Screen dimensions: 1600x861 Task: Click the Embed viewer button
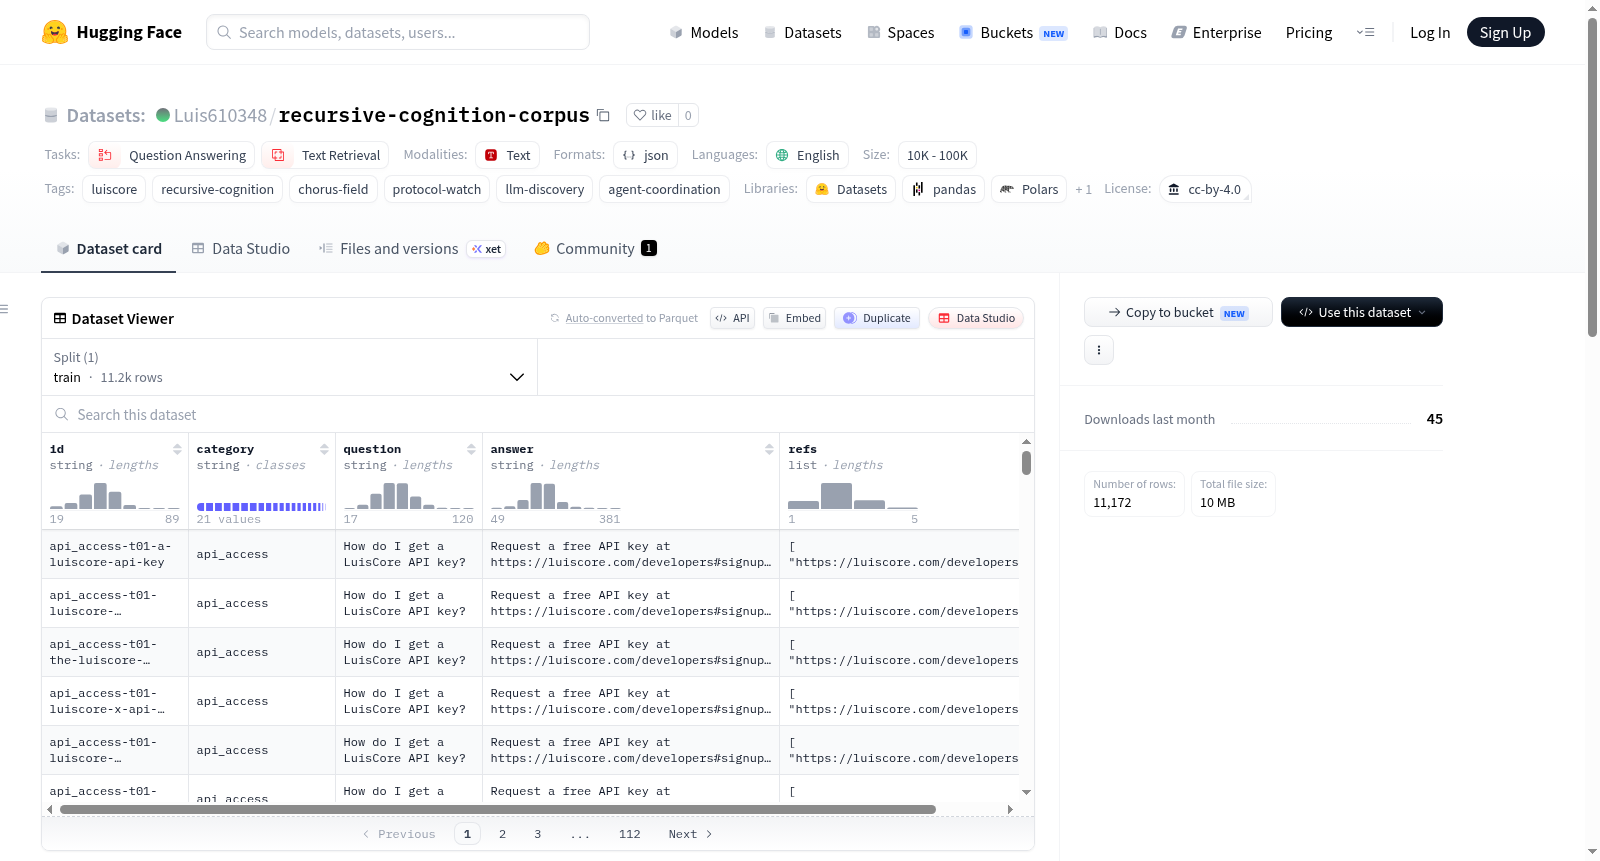point(794,318)
